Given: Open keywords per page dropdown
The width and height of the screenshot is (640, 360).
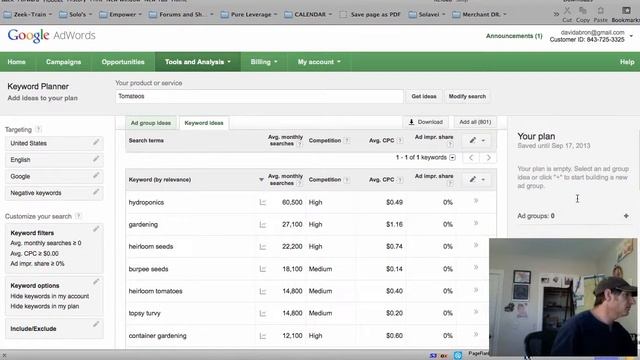Looking at the screenshot, I should (452, 158).
